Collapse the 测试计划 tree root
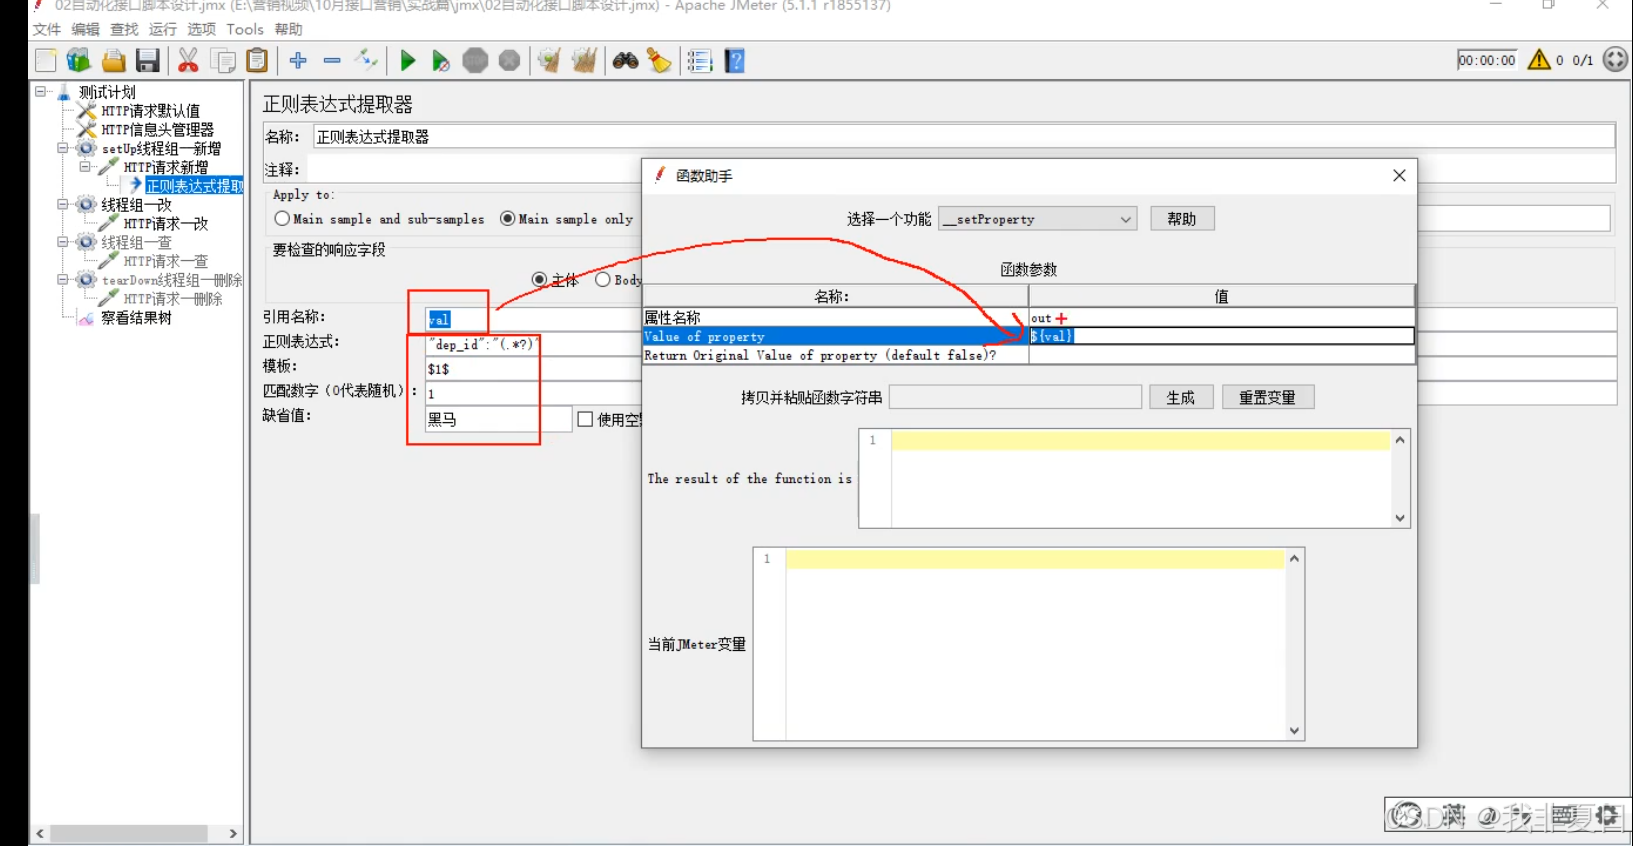This screenshot has width=1633, height=846. click(41, 91)
